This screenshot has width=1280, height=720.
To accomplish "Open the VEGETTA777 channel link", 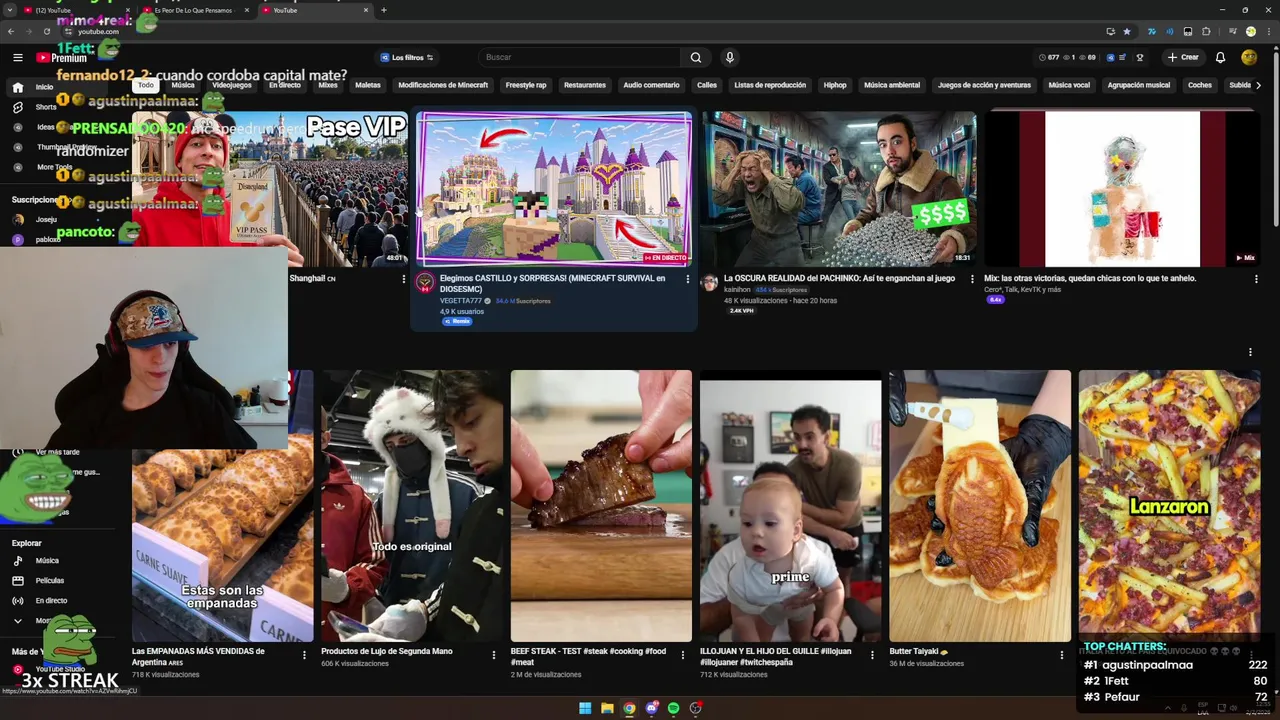I will (x=461, y=300).
